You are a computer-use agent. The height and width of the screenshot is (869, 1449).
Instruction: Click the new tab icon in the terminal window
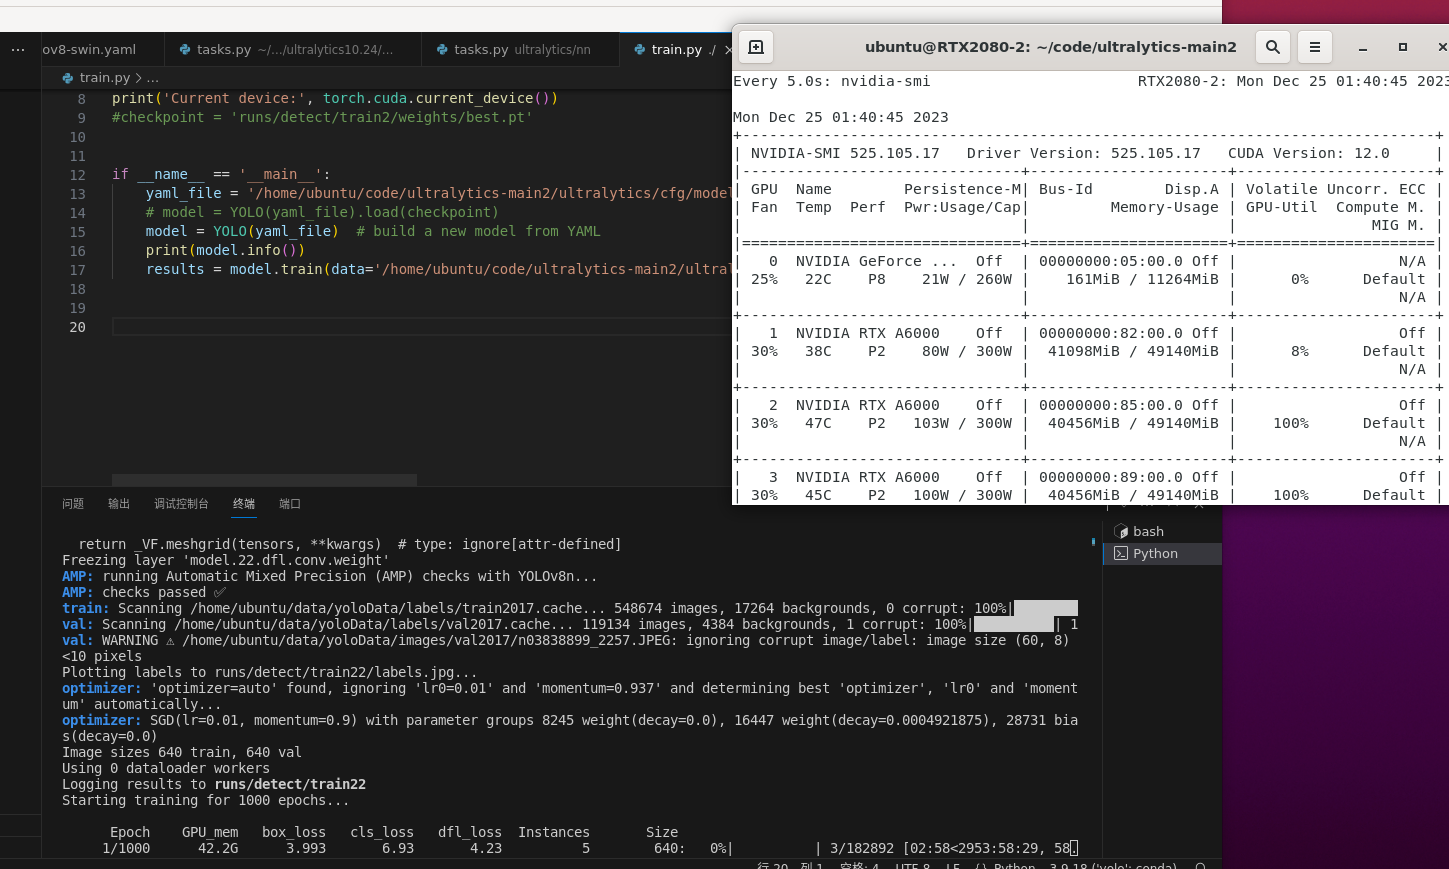point(756,47)
